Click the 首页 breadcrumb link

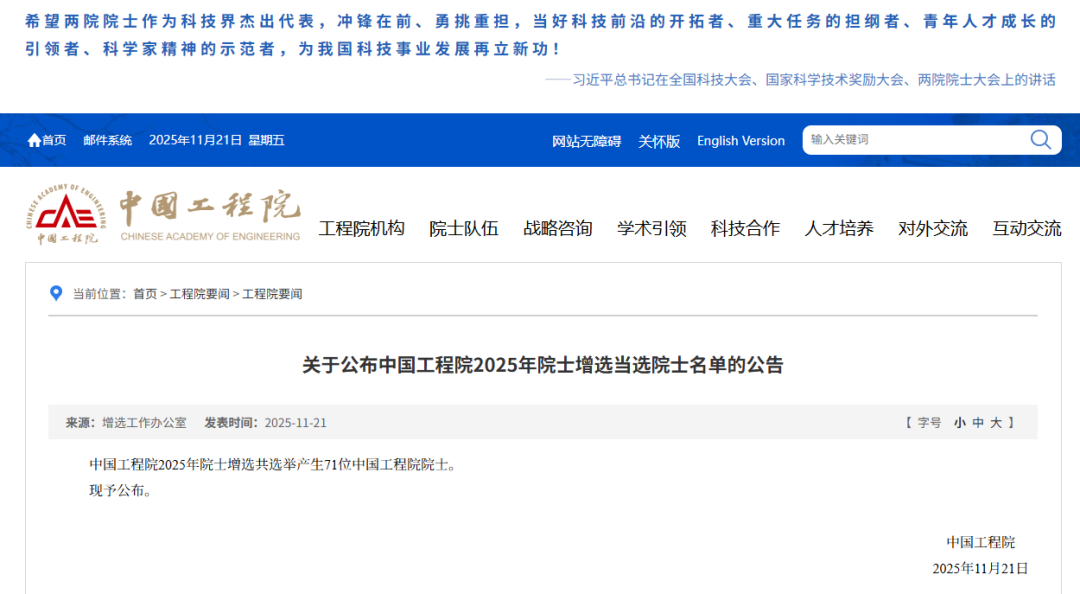[x=145, y=294]
